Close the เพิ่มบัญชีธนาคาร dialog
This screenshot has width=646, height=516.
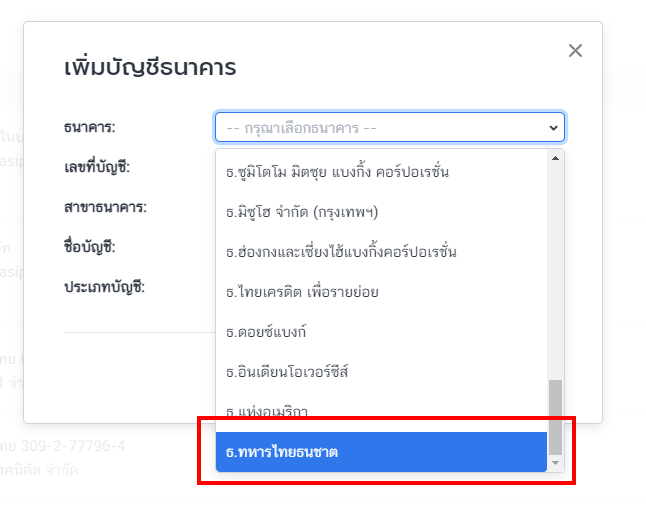(575, 51)
